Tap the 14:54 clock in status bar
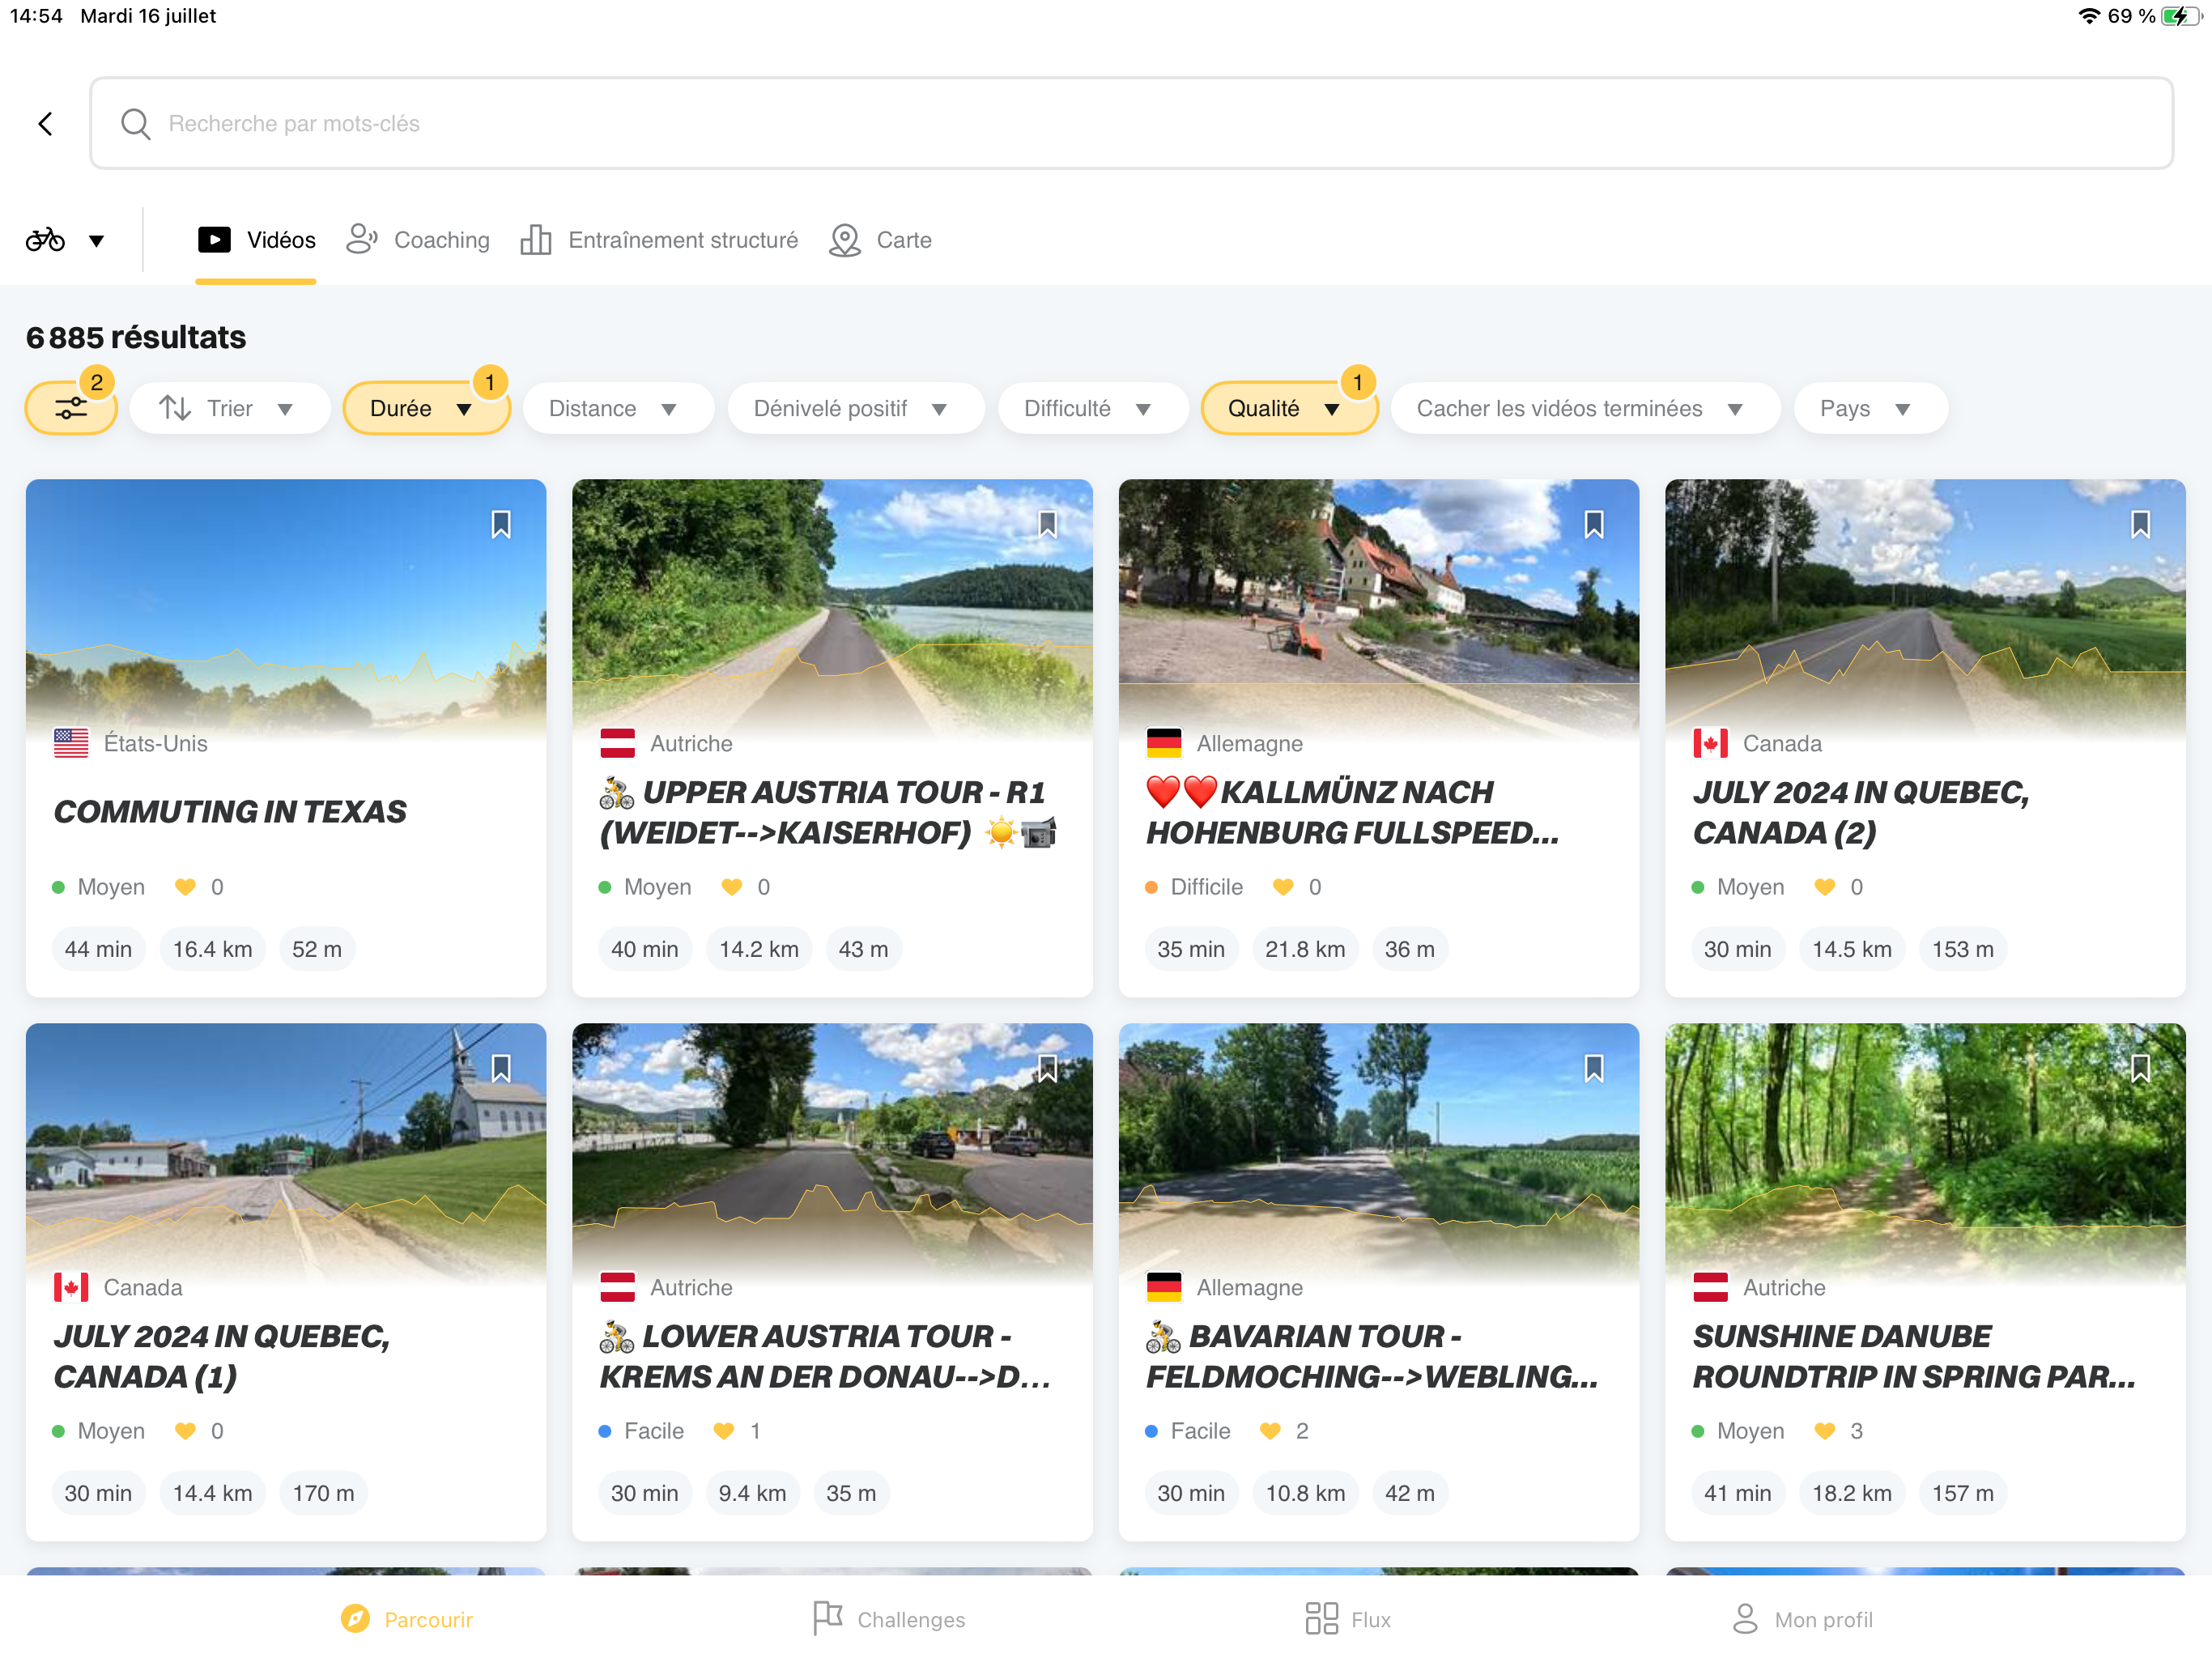The width and height of the screenshot is (2212, 1658). (36, 16)
